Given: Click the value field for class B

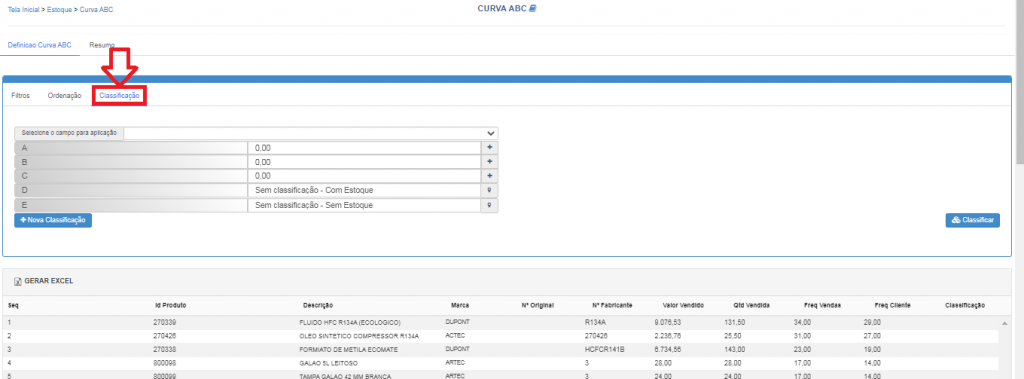Looking at the screenshot, I should pos(364,162).
